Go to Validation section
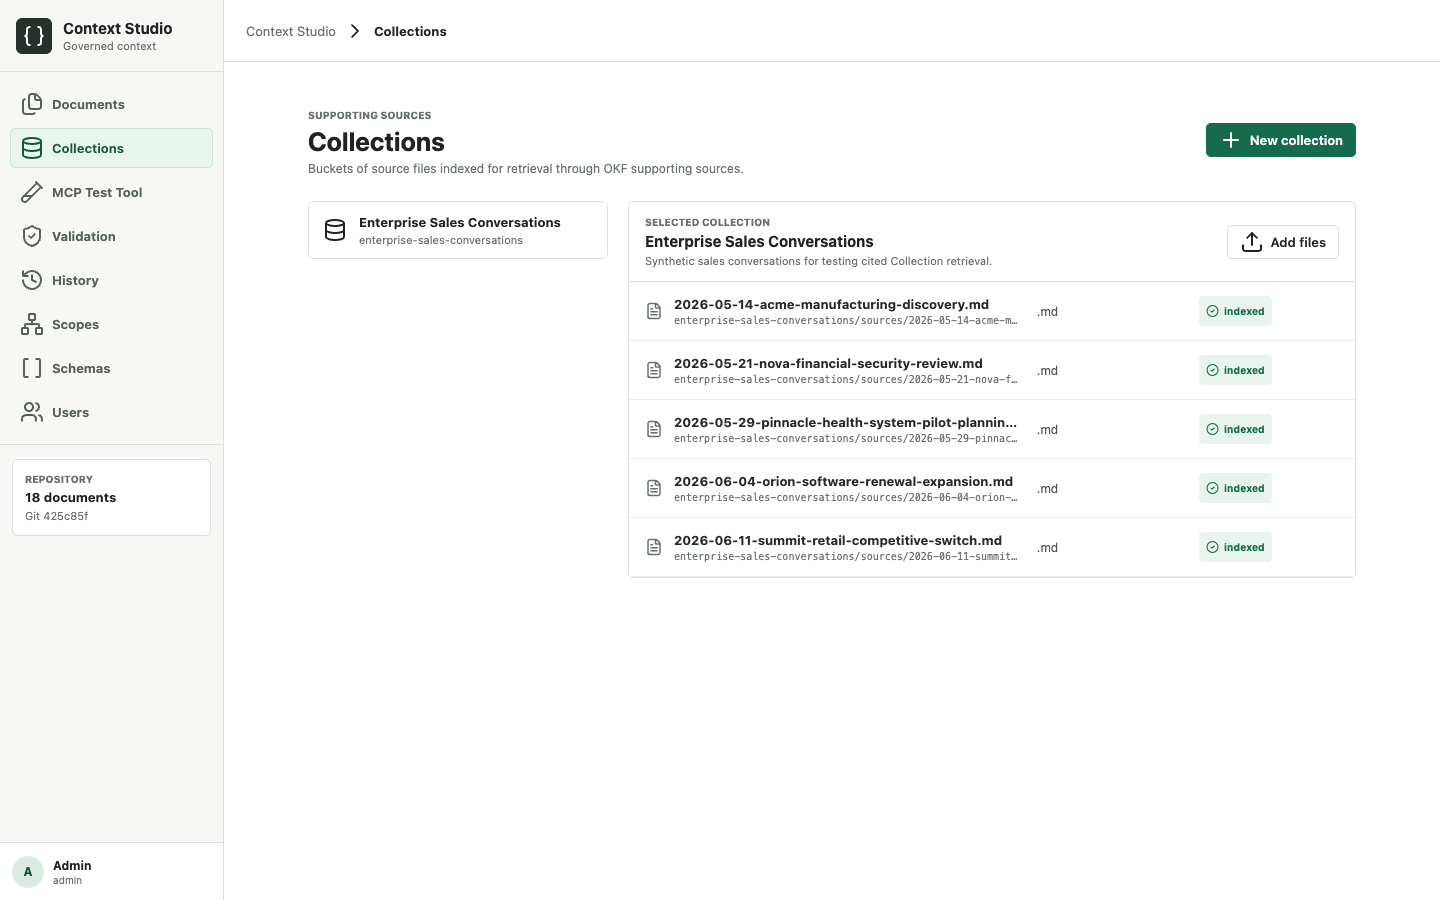This screenshot has width=1440, height=900. click(x=111, y=236)
